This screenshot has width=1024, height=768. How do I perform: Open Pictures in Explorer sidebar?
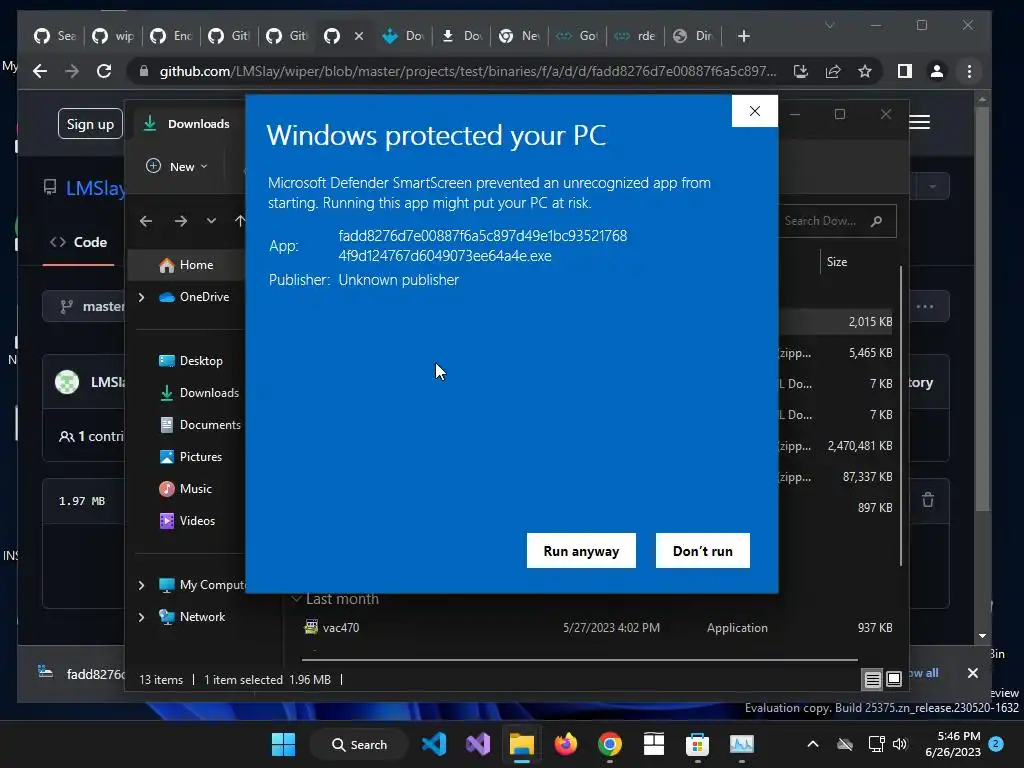191,456
